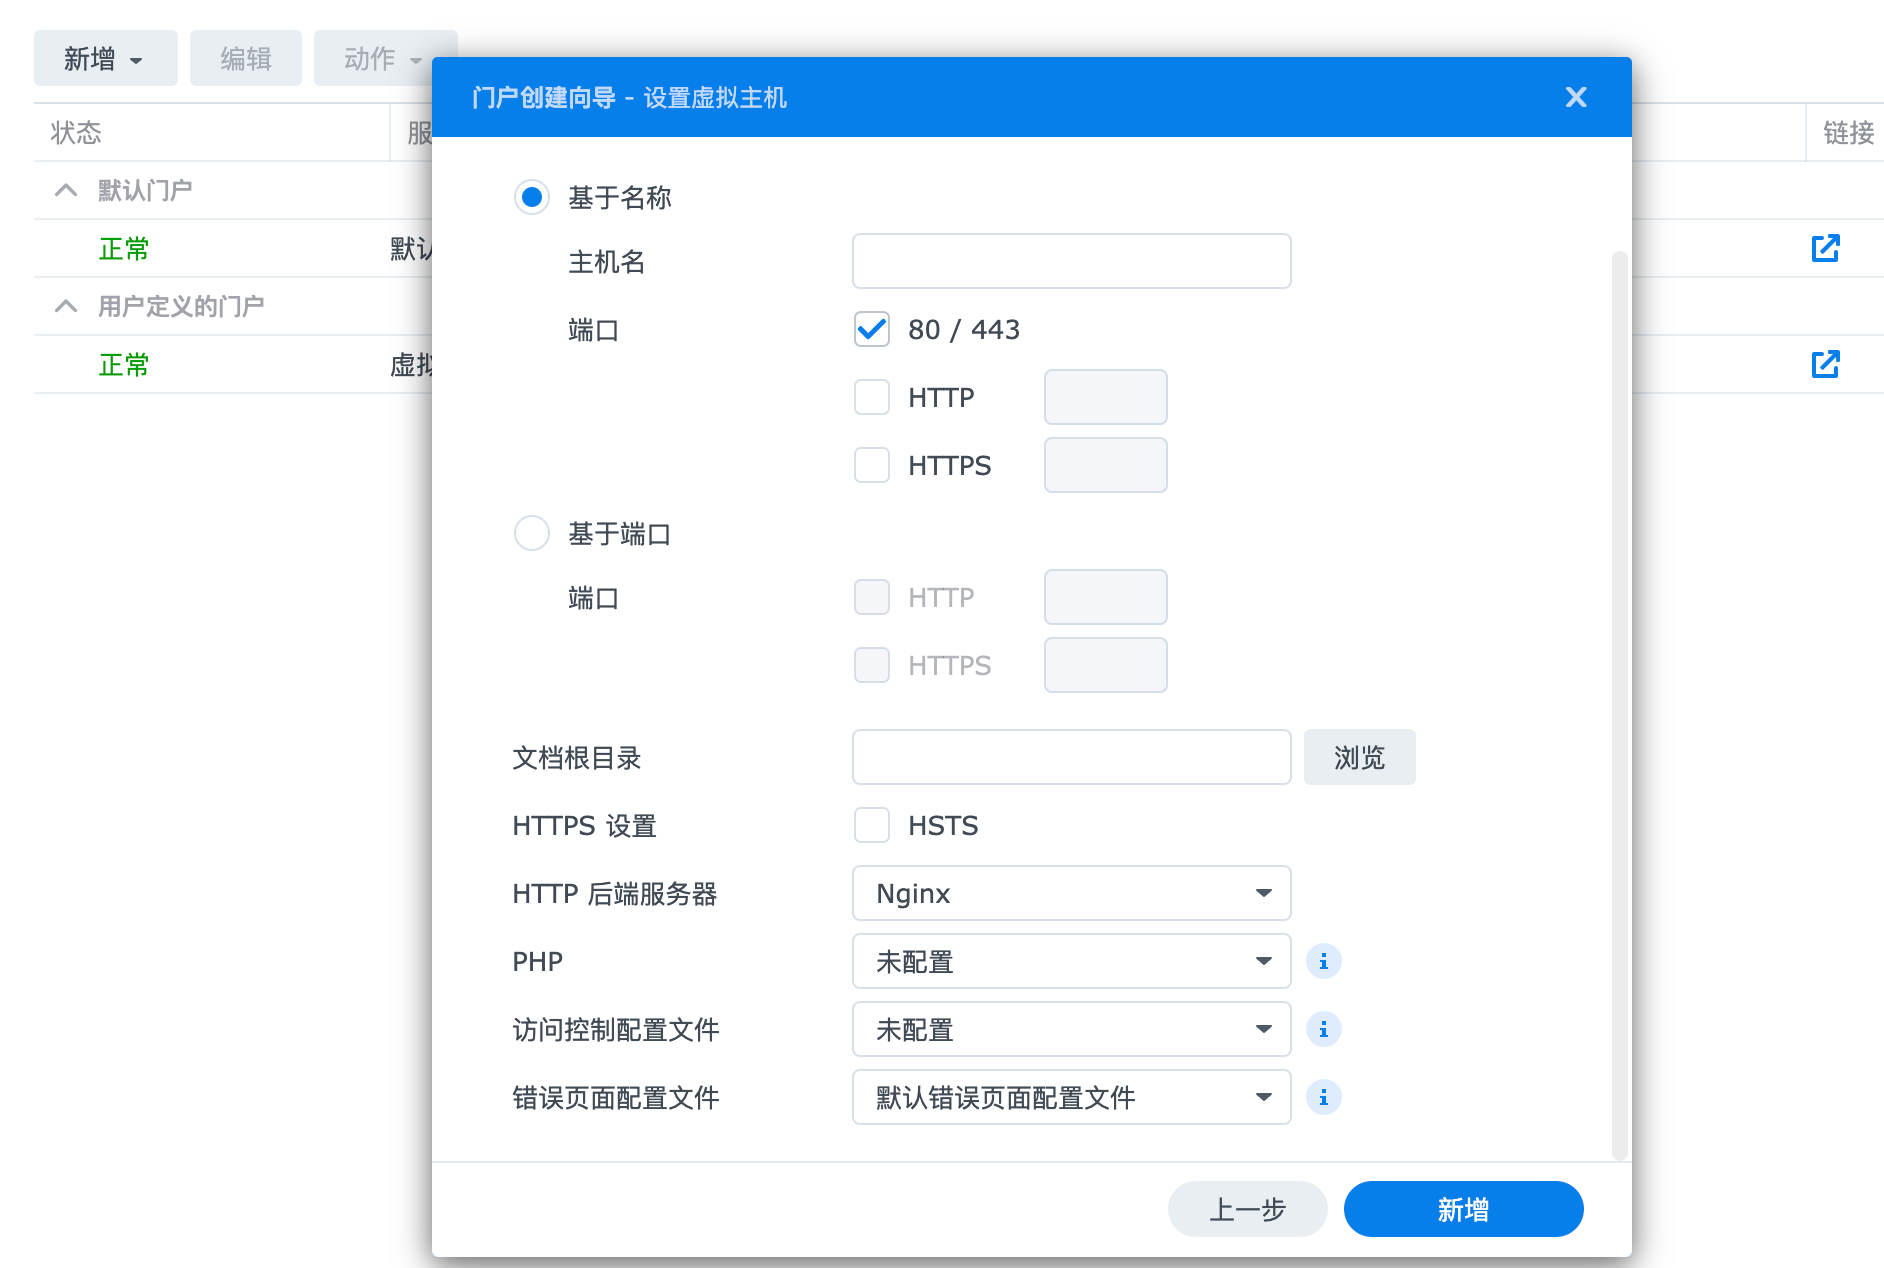Click the 链接 column header
This screenshot has width=1884, height=1268.
pyautogui.click(x=1846, y=132)
